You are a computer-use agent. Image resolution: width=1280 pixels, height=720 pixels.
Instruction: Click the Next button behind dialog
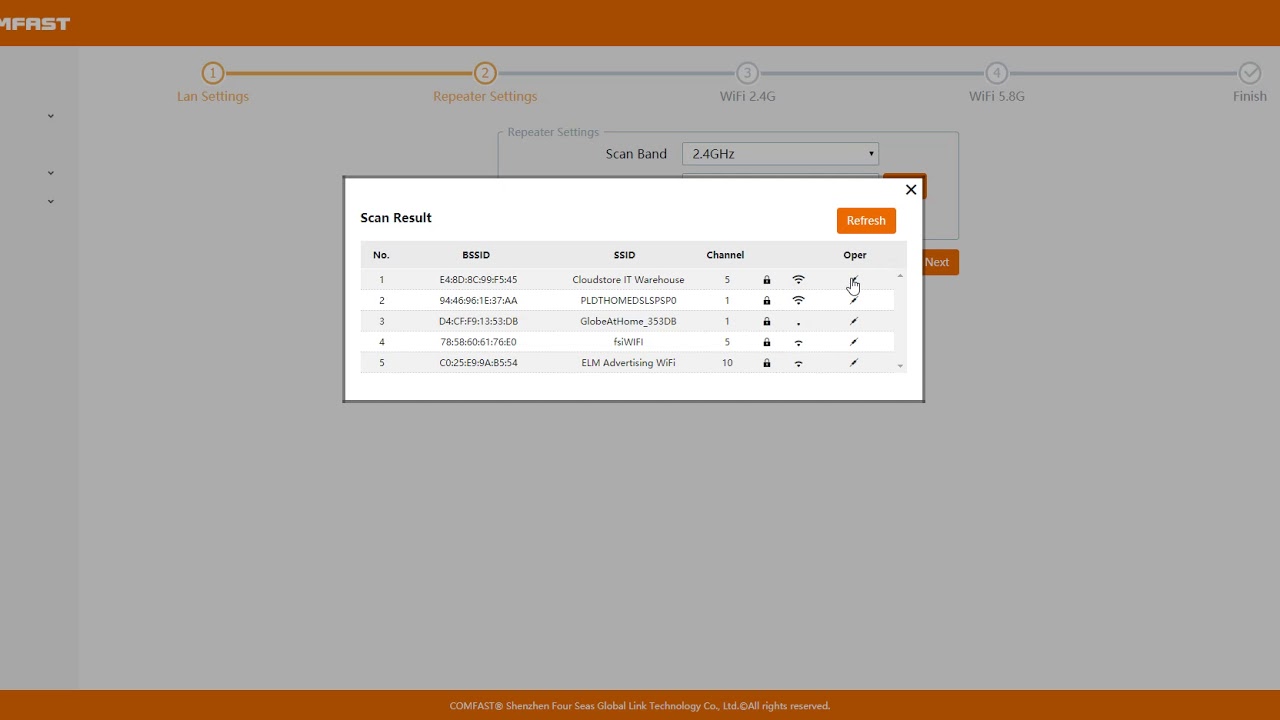pos(937,262)
